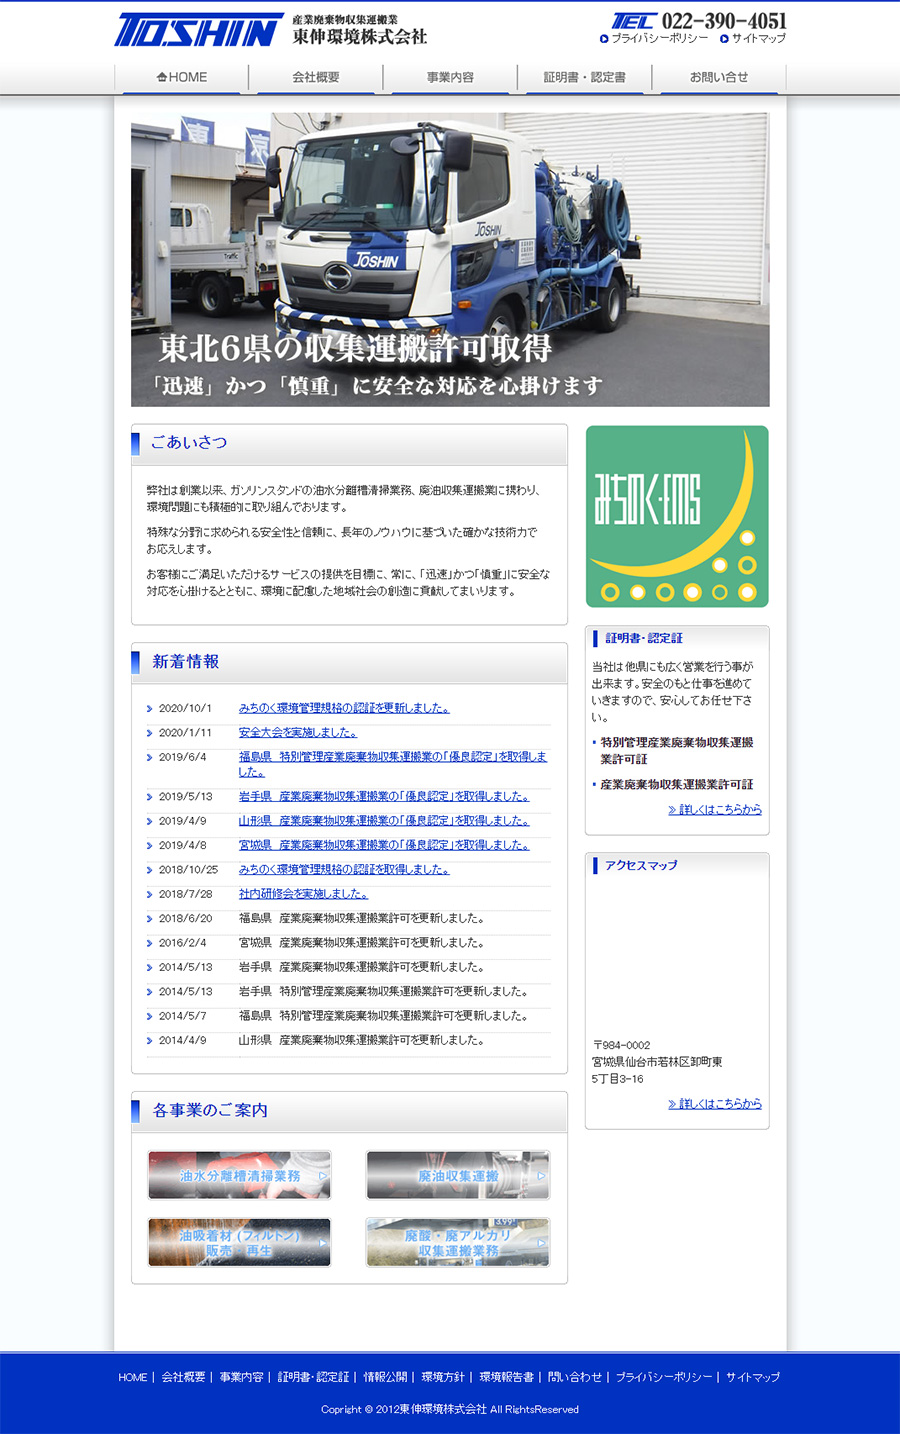This screenshot has height=1434, width=900.
Task: Open the 2020/10/1 みちのく環境管理規格 news link
Action: [344, 708]
